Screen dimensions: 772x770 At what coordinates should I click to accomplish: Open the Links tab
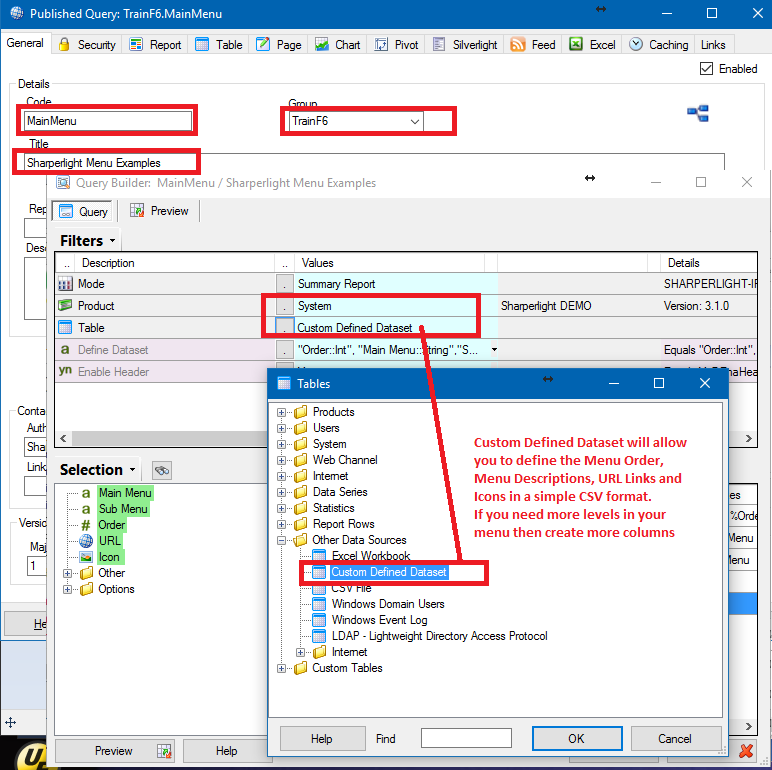pos(713,45)
